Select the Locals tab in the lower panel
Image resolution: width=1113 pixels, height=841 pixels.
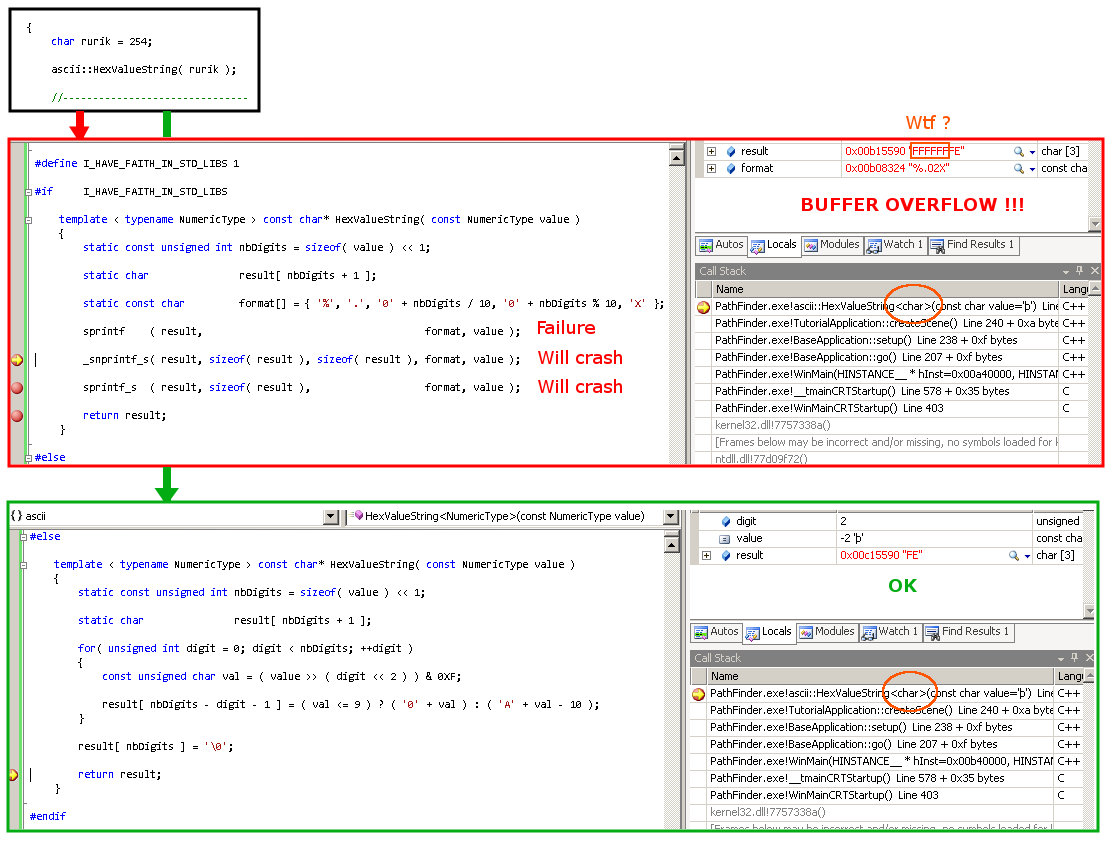pyautogui.click(x=769, y=632)
